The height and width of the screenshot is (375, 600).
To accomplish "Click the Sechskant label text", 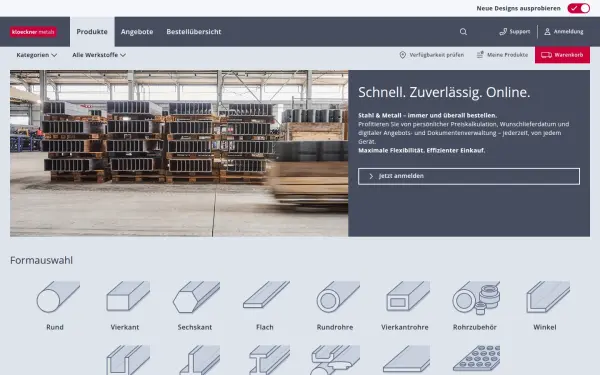I will click(195, 327).
